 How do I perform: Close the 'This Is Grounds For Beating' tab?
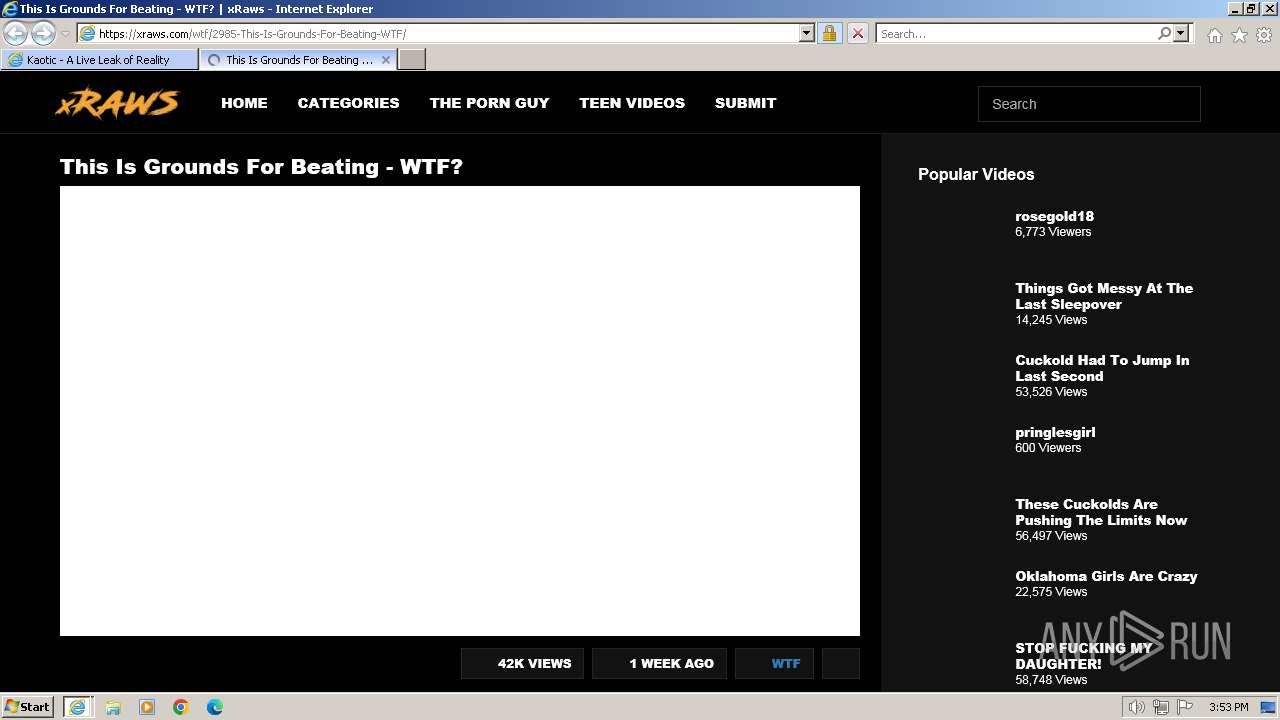pos(386,60)
